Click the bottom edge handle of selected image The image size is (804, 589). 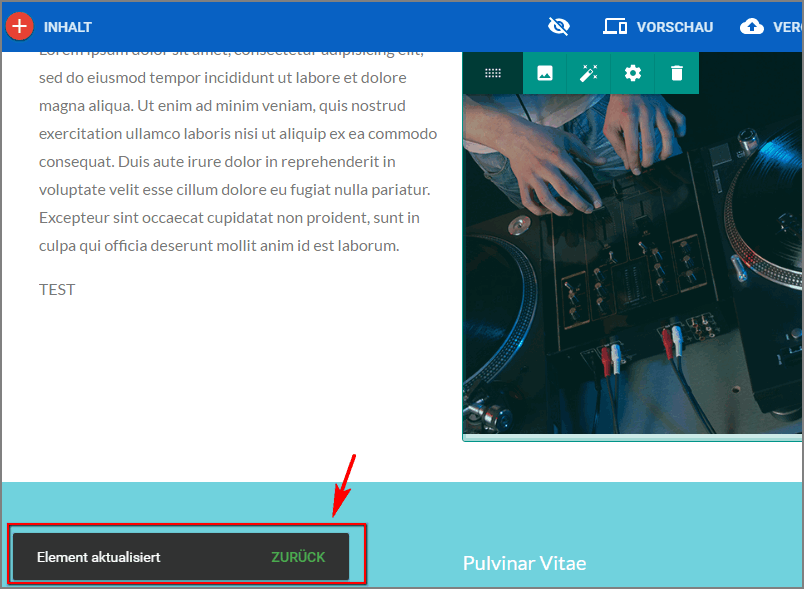coord(632,437)
